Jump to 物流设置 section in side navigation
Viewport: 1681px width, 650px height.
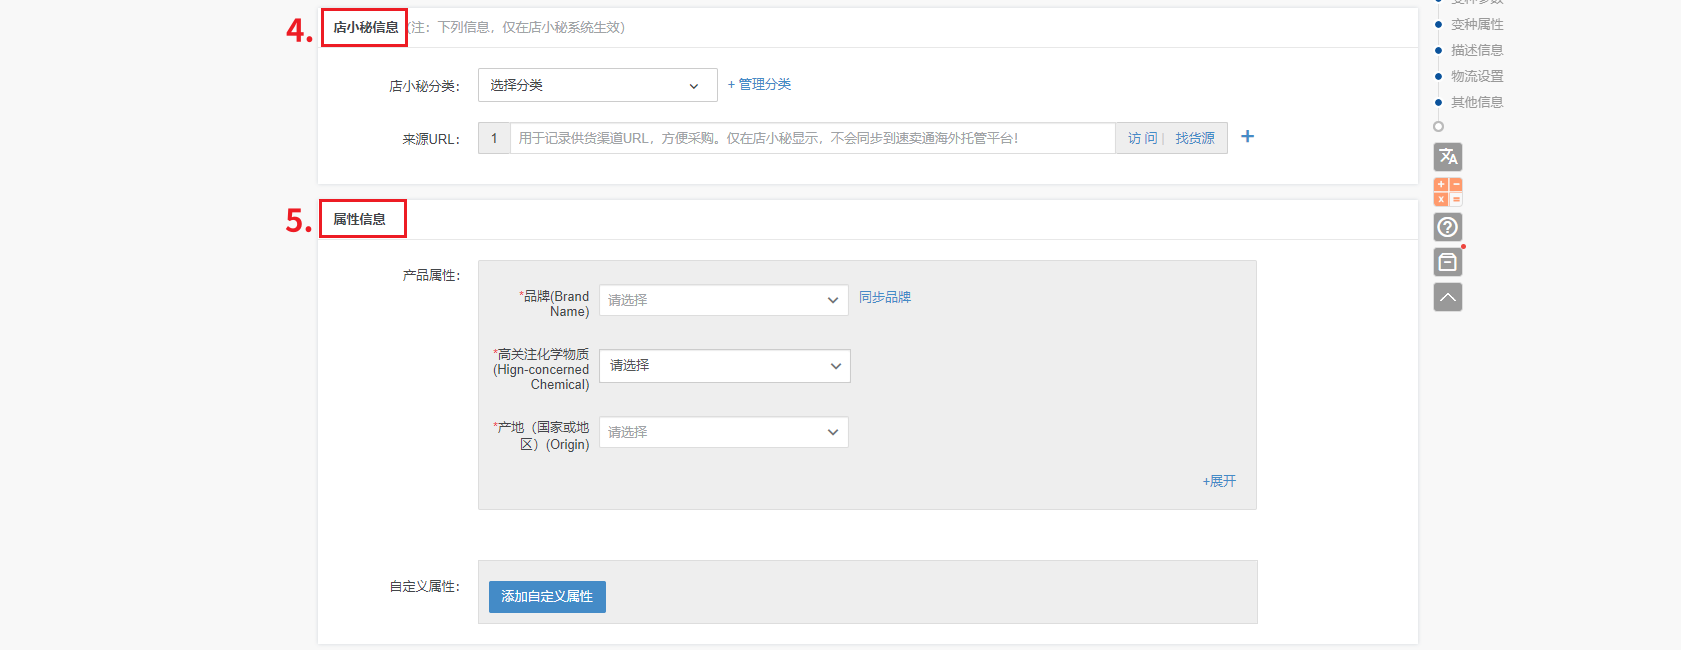[1477, 76]
